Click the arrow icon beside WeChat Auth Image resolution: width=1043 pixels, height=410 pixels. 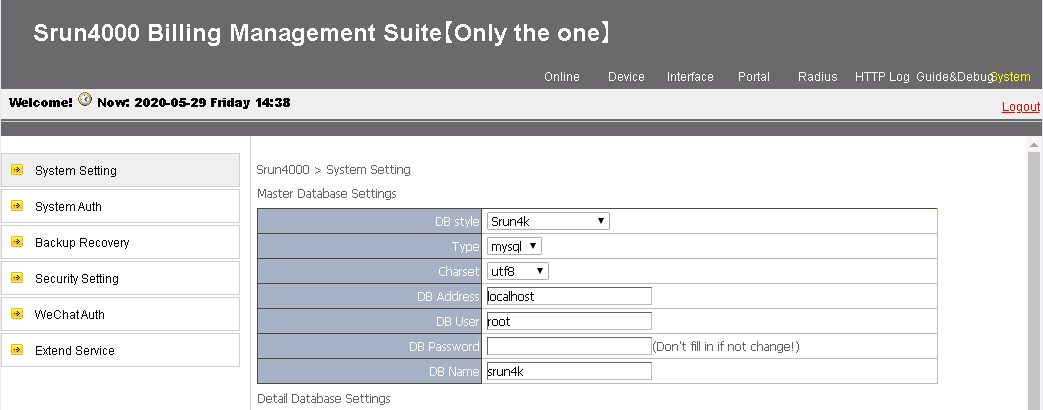(x=17, y=313)
